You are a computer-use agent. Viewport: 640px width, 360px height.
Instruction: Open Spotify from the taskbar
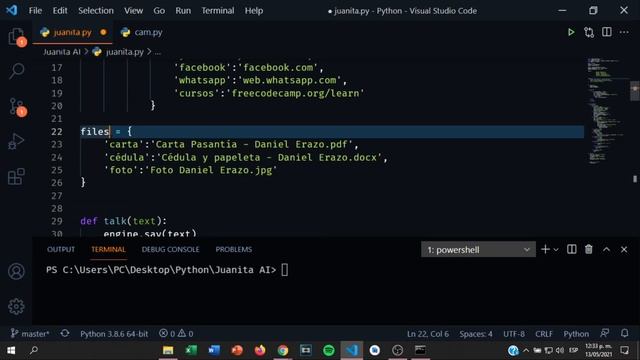pyautogui.click(x=329, y=350)
